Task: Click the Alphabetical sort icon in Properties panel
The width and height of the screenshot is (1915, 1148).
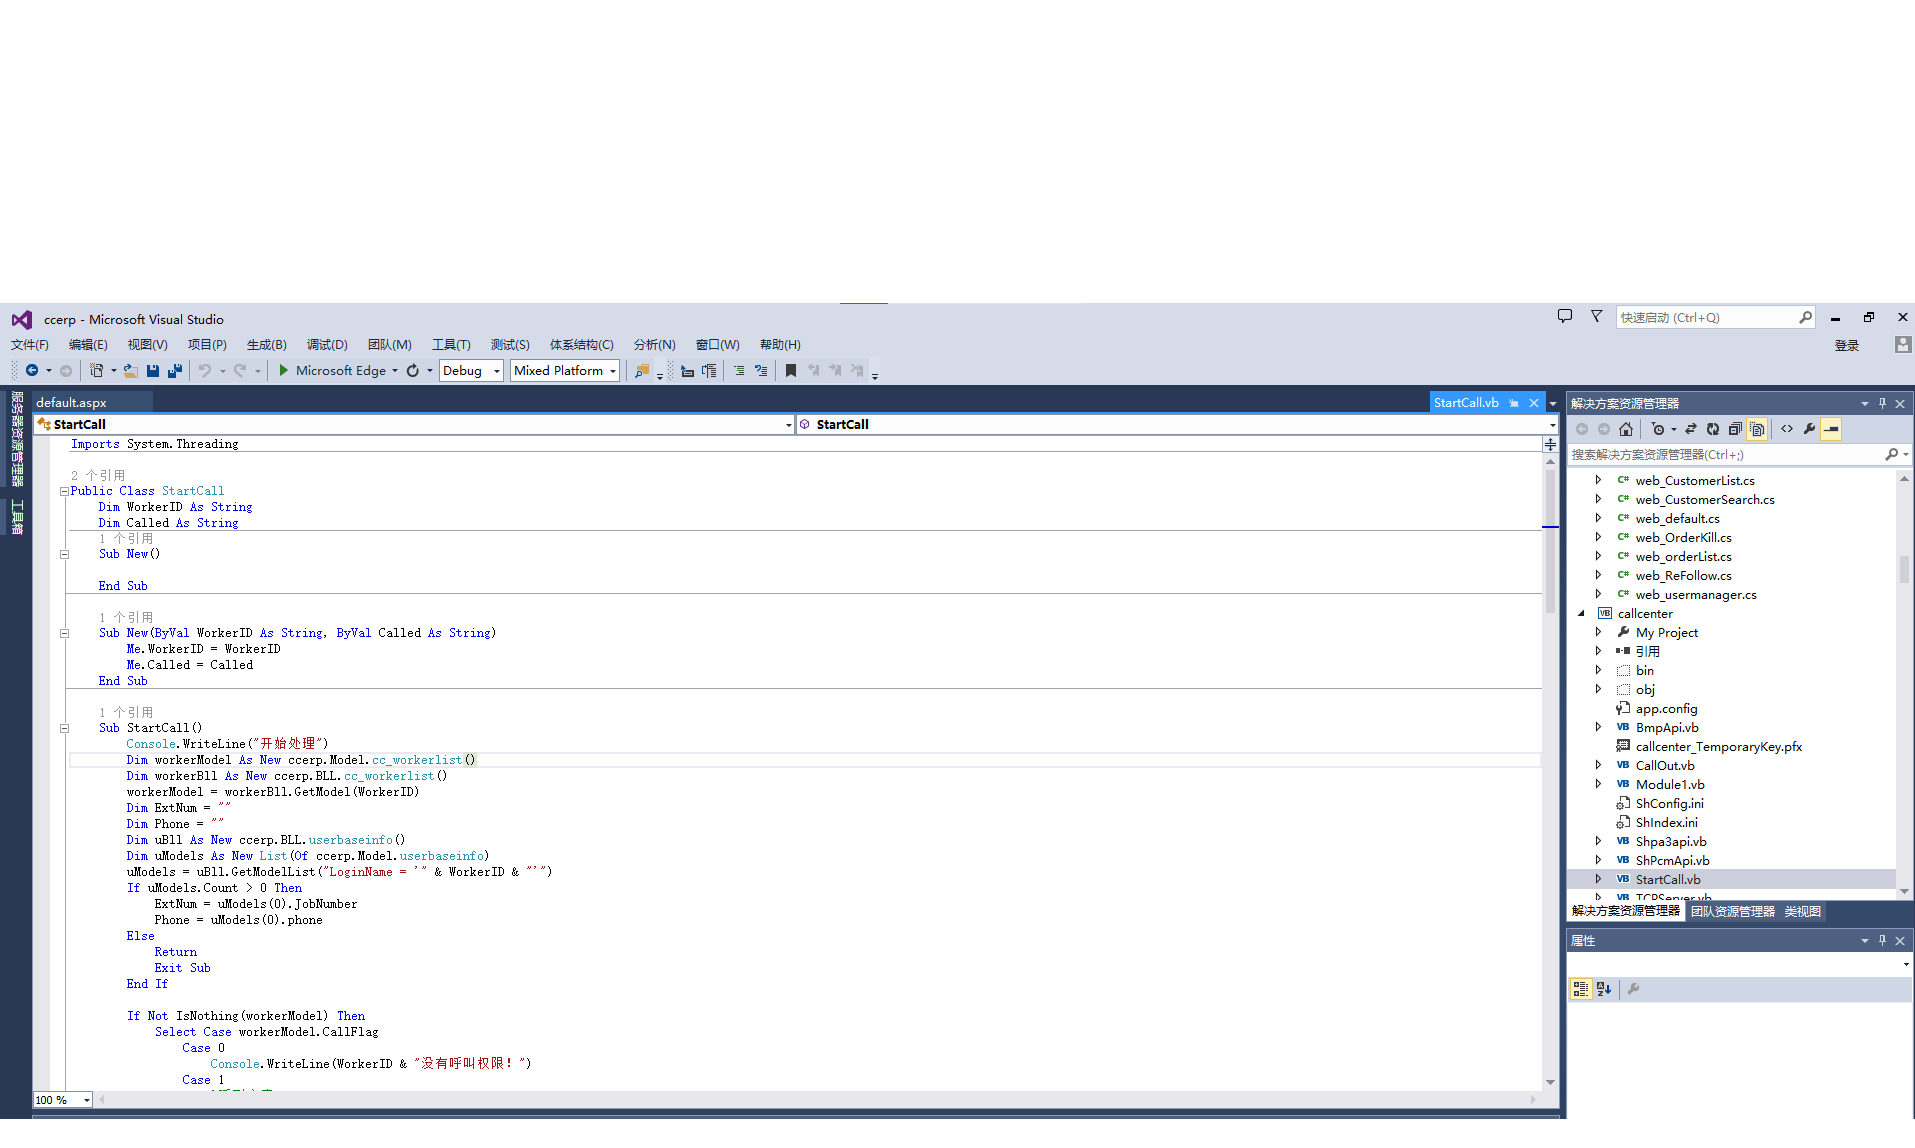Action: [x=1604, y=989]
